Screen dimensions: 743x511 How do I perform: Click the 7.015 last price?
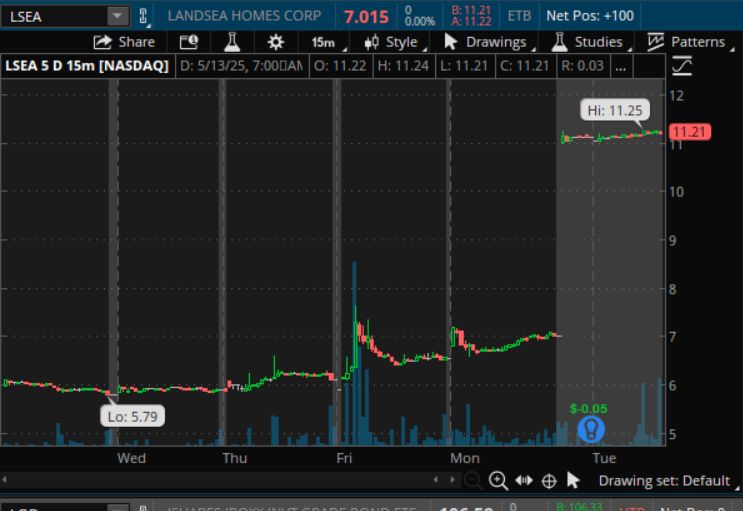366,17
